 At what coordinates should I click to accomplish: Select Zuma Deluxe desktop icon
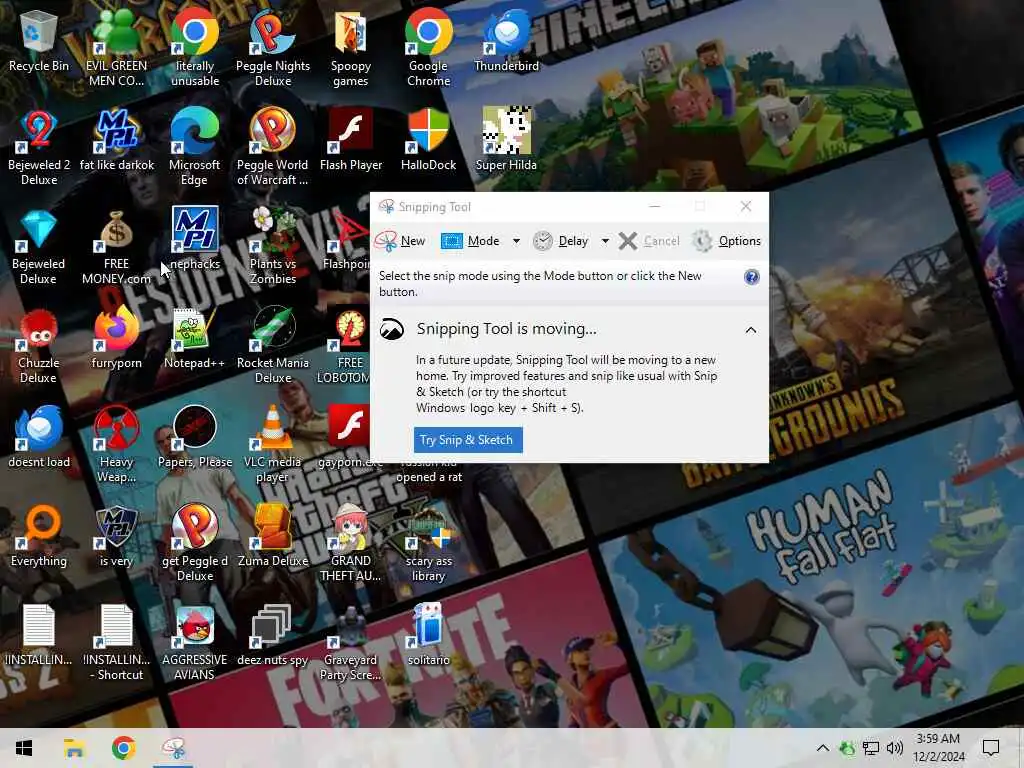click(273, 537)
